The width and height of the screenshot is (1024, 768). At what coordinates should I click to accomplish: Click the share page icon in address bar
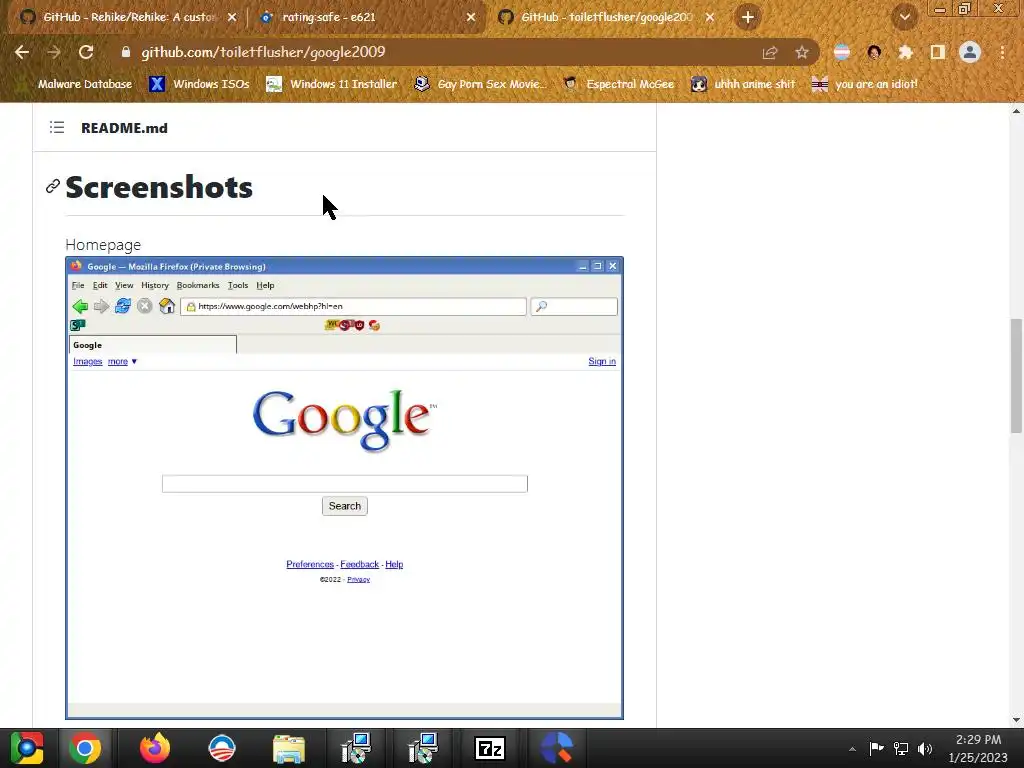pos(770,53)
